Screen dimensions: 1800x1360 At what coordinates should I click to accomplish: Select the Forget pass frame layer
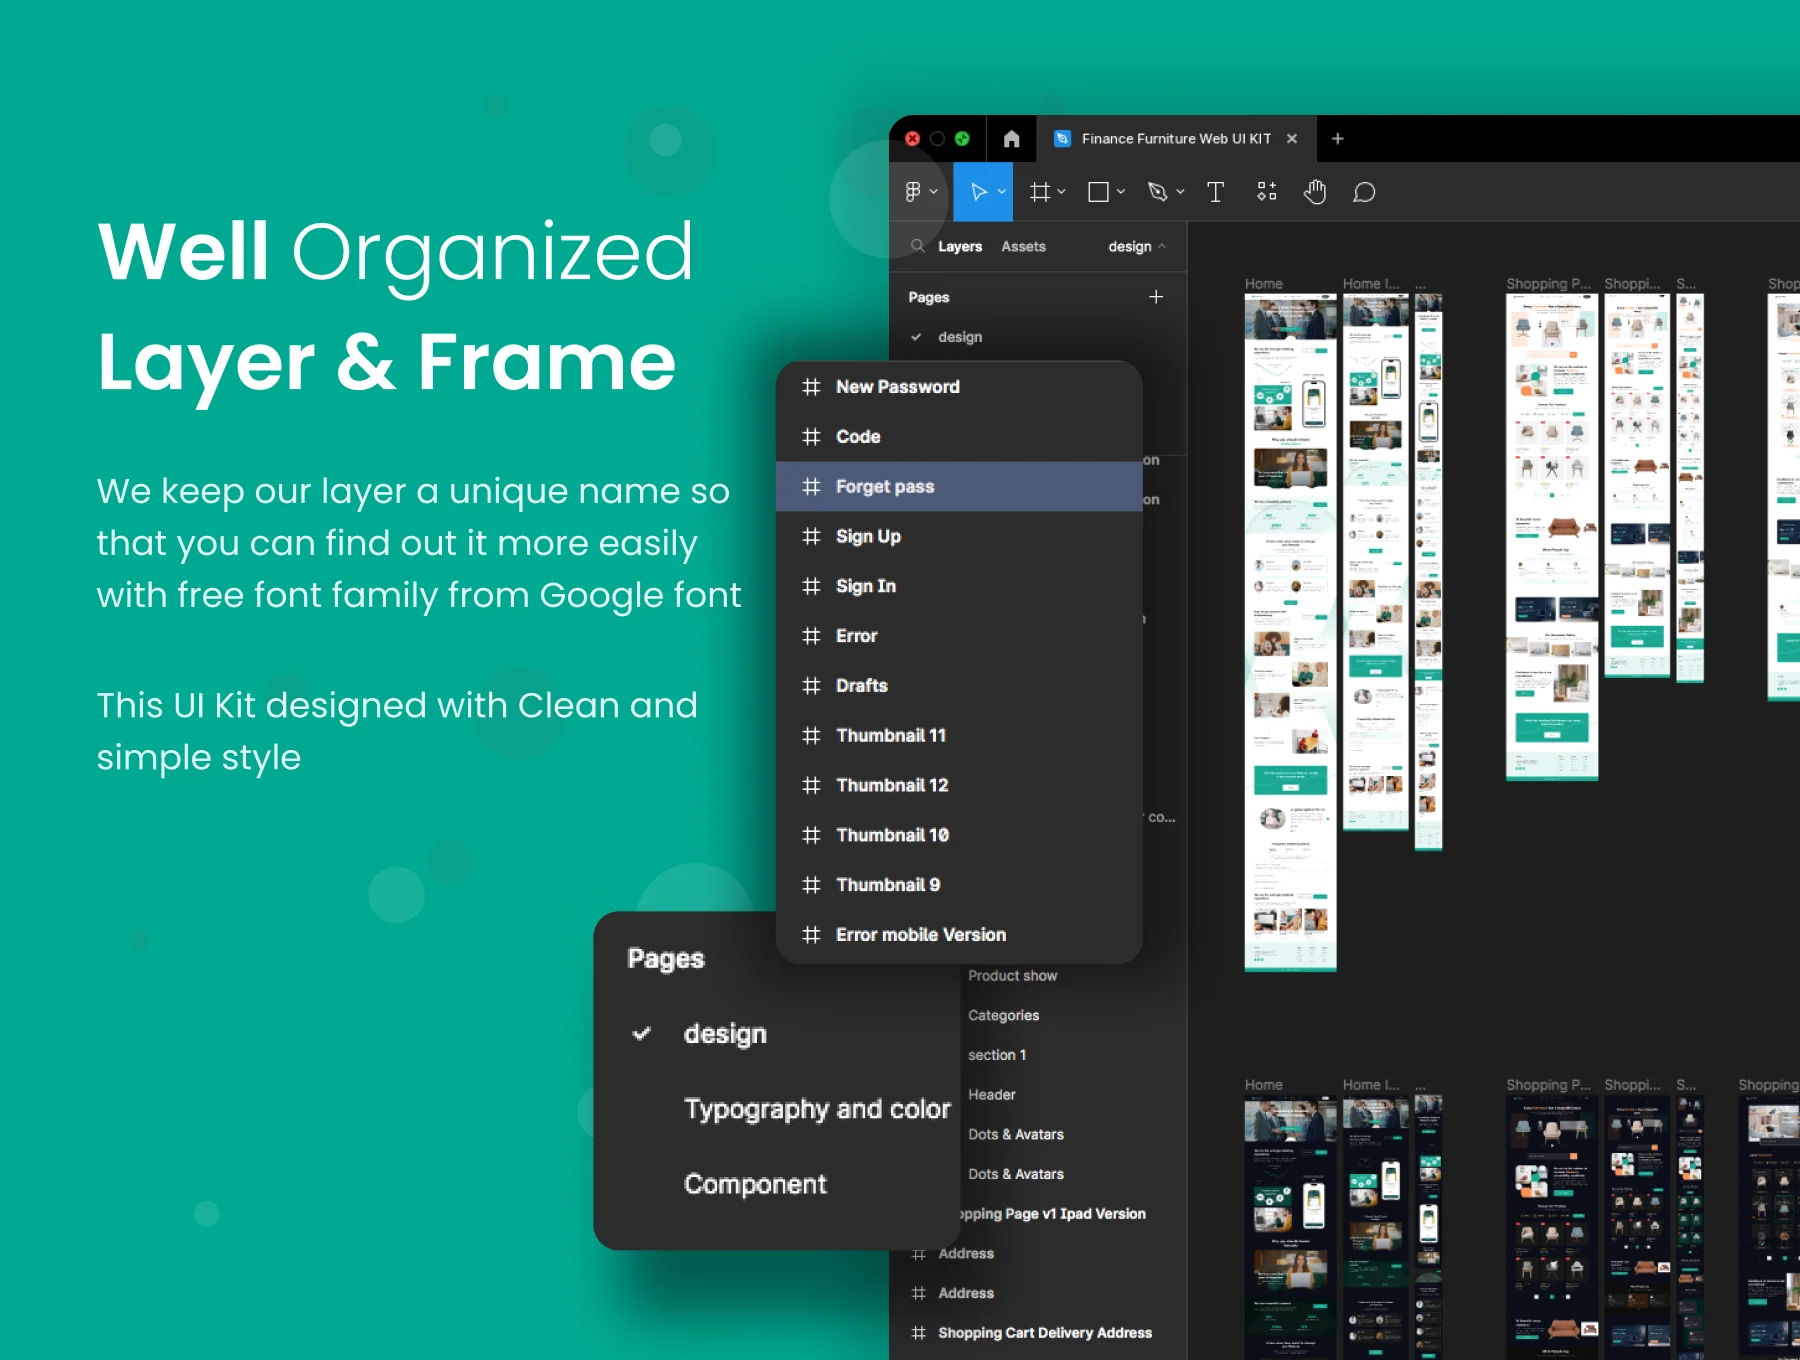959,487
